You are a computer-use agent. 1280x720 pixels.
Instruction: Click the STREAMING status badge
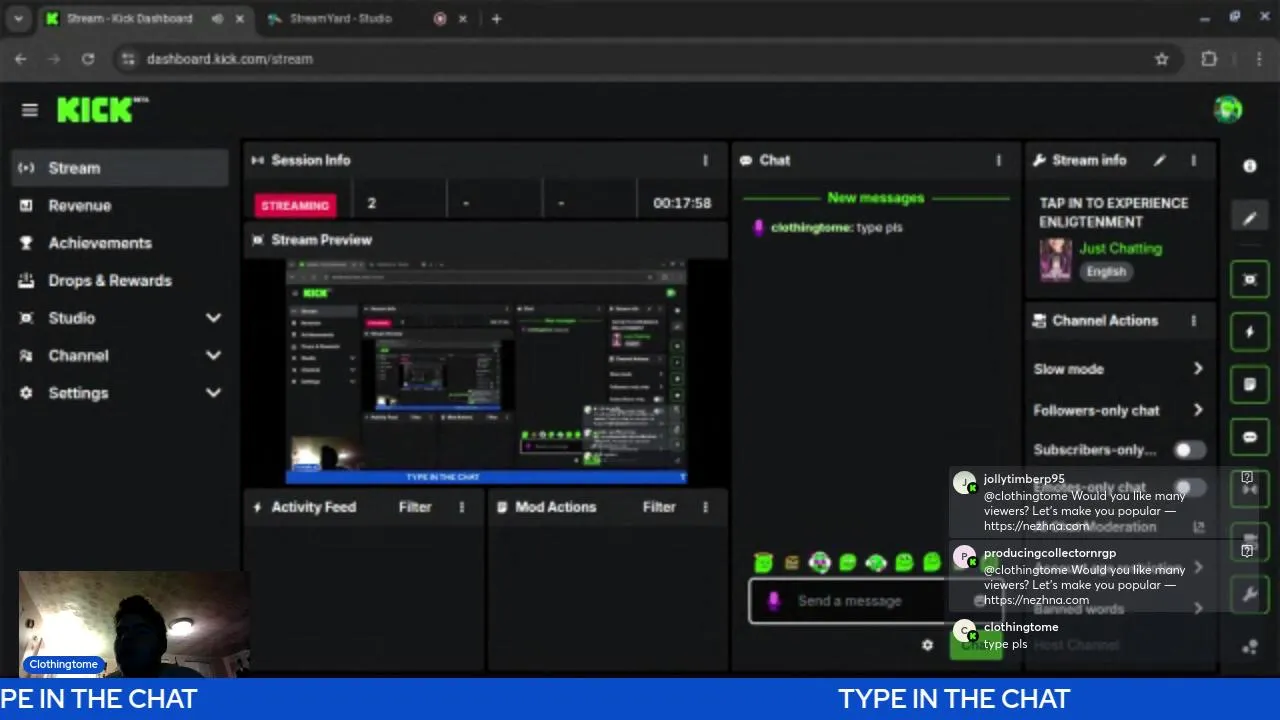(x=295, y=205)
